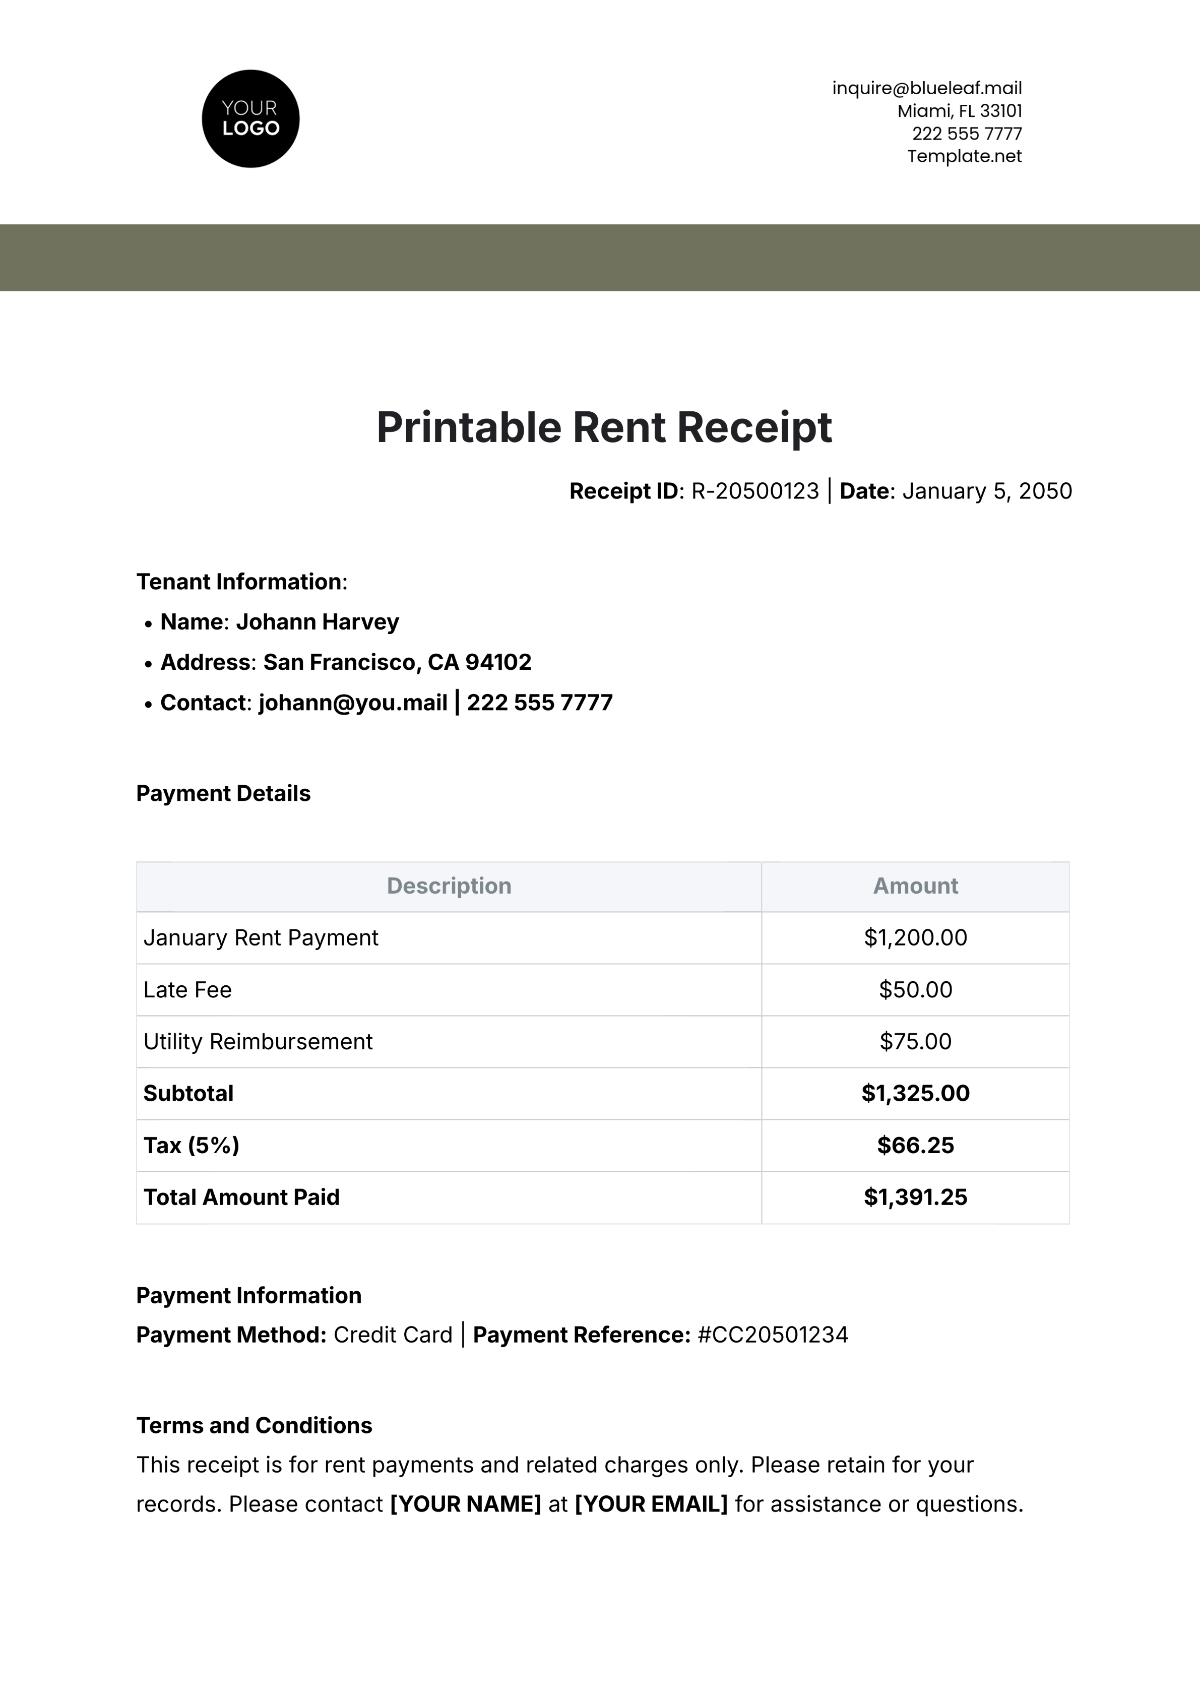Click the Template.net link in header

click(964, 156)
